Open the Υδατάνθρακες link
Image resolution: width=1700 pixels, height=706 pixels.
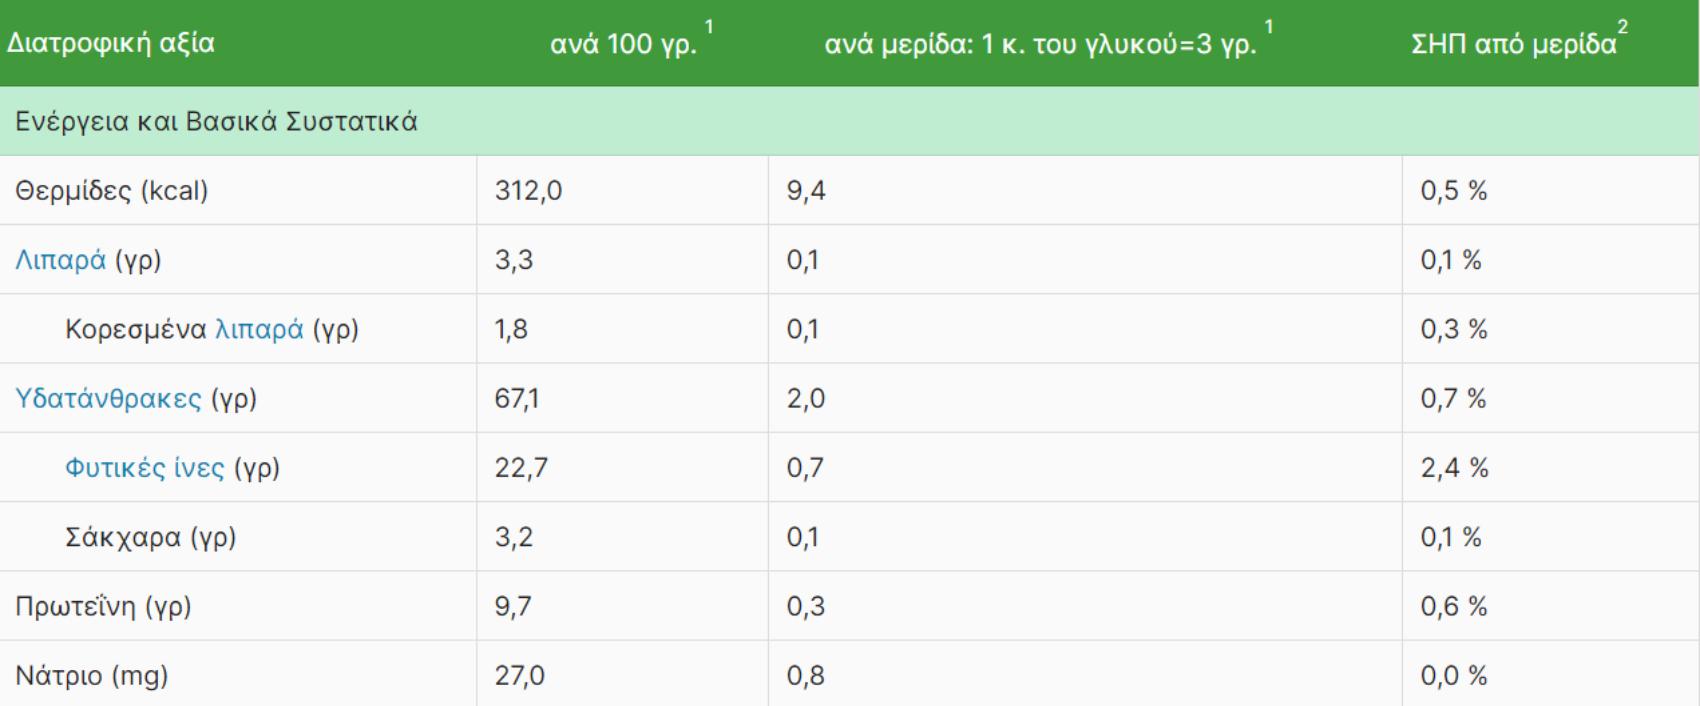(108, 398)
